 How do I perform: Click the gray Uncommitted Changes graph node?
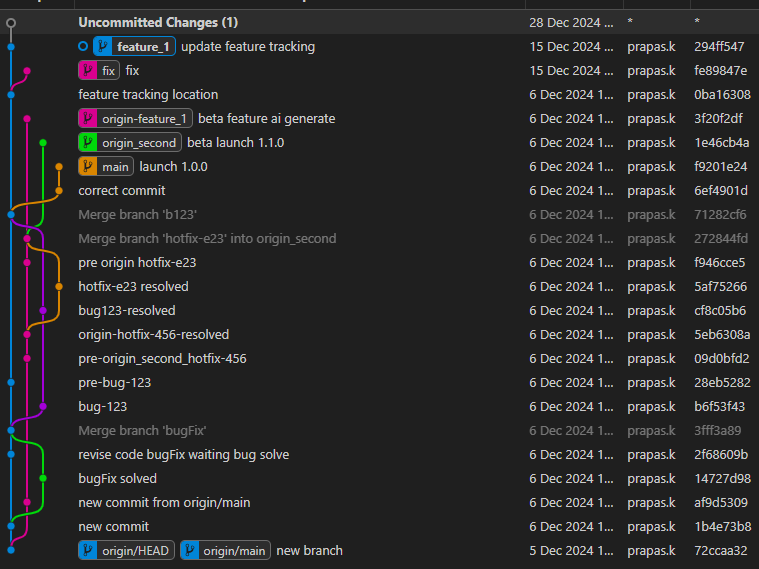point(11,22)
